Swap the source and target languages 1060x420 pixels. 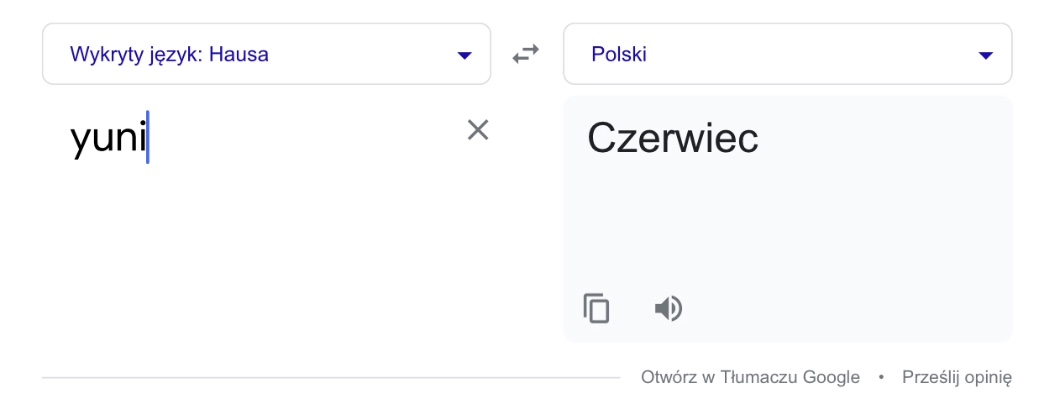pyautogui.click(x=526, y=55)
